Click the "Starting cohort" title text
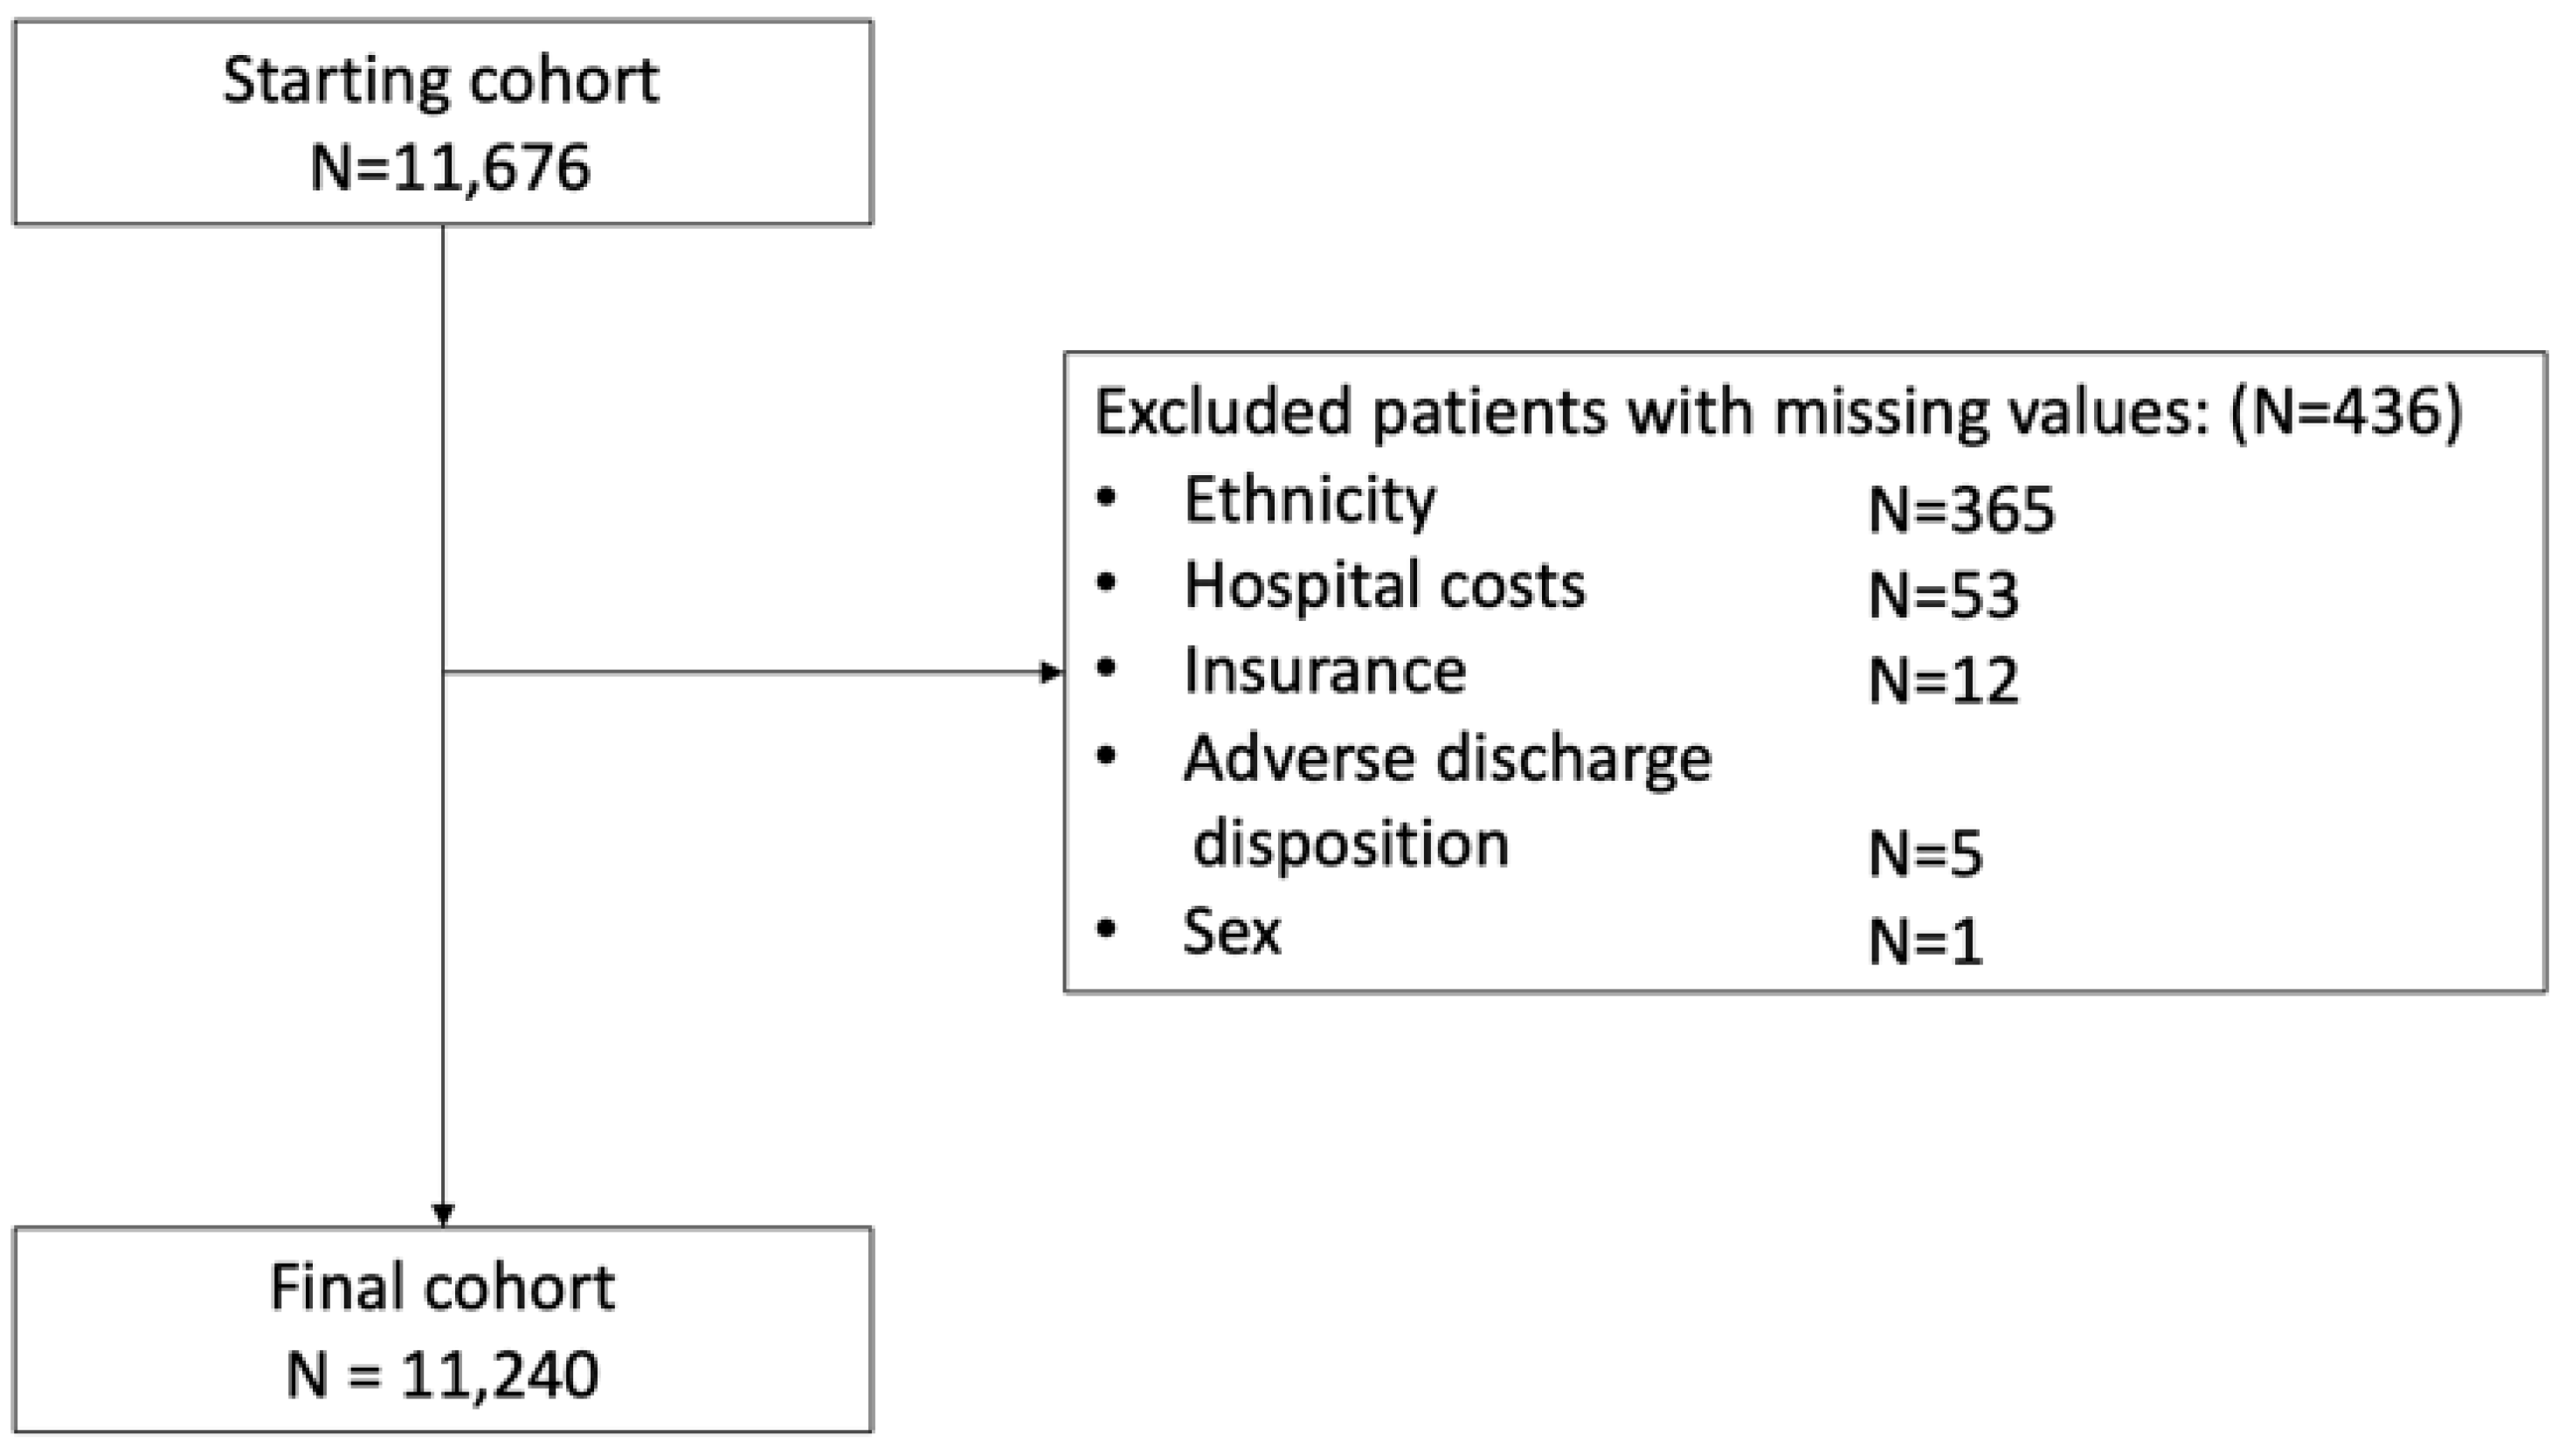 click(440, 80)
